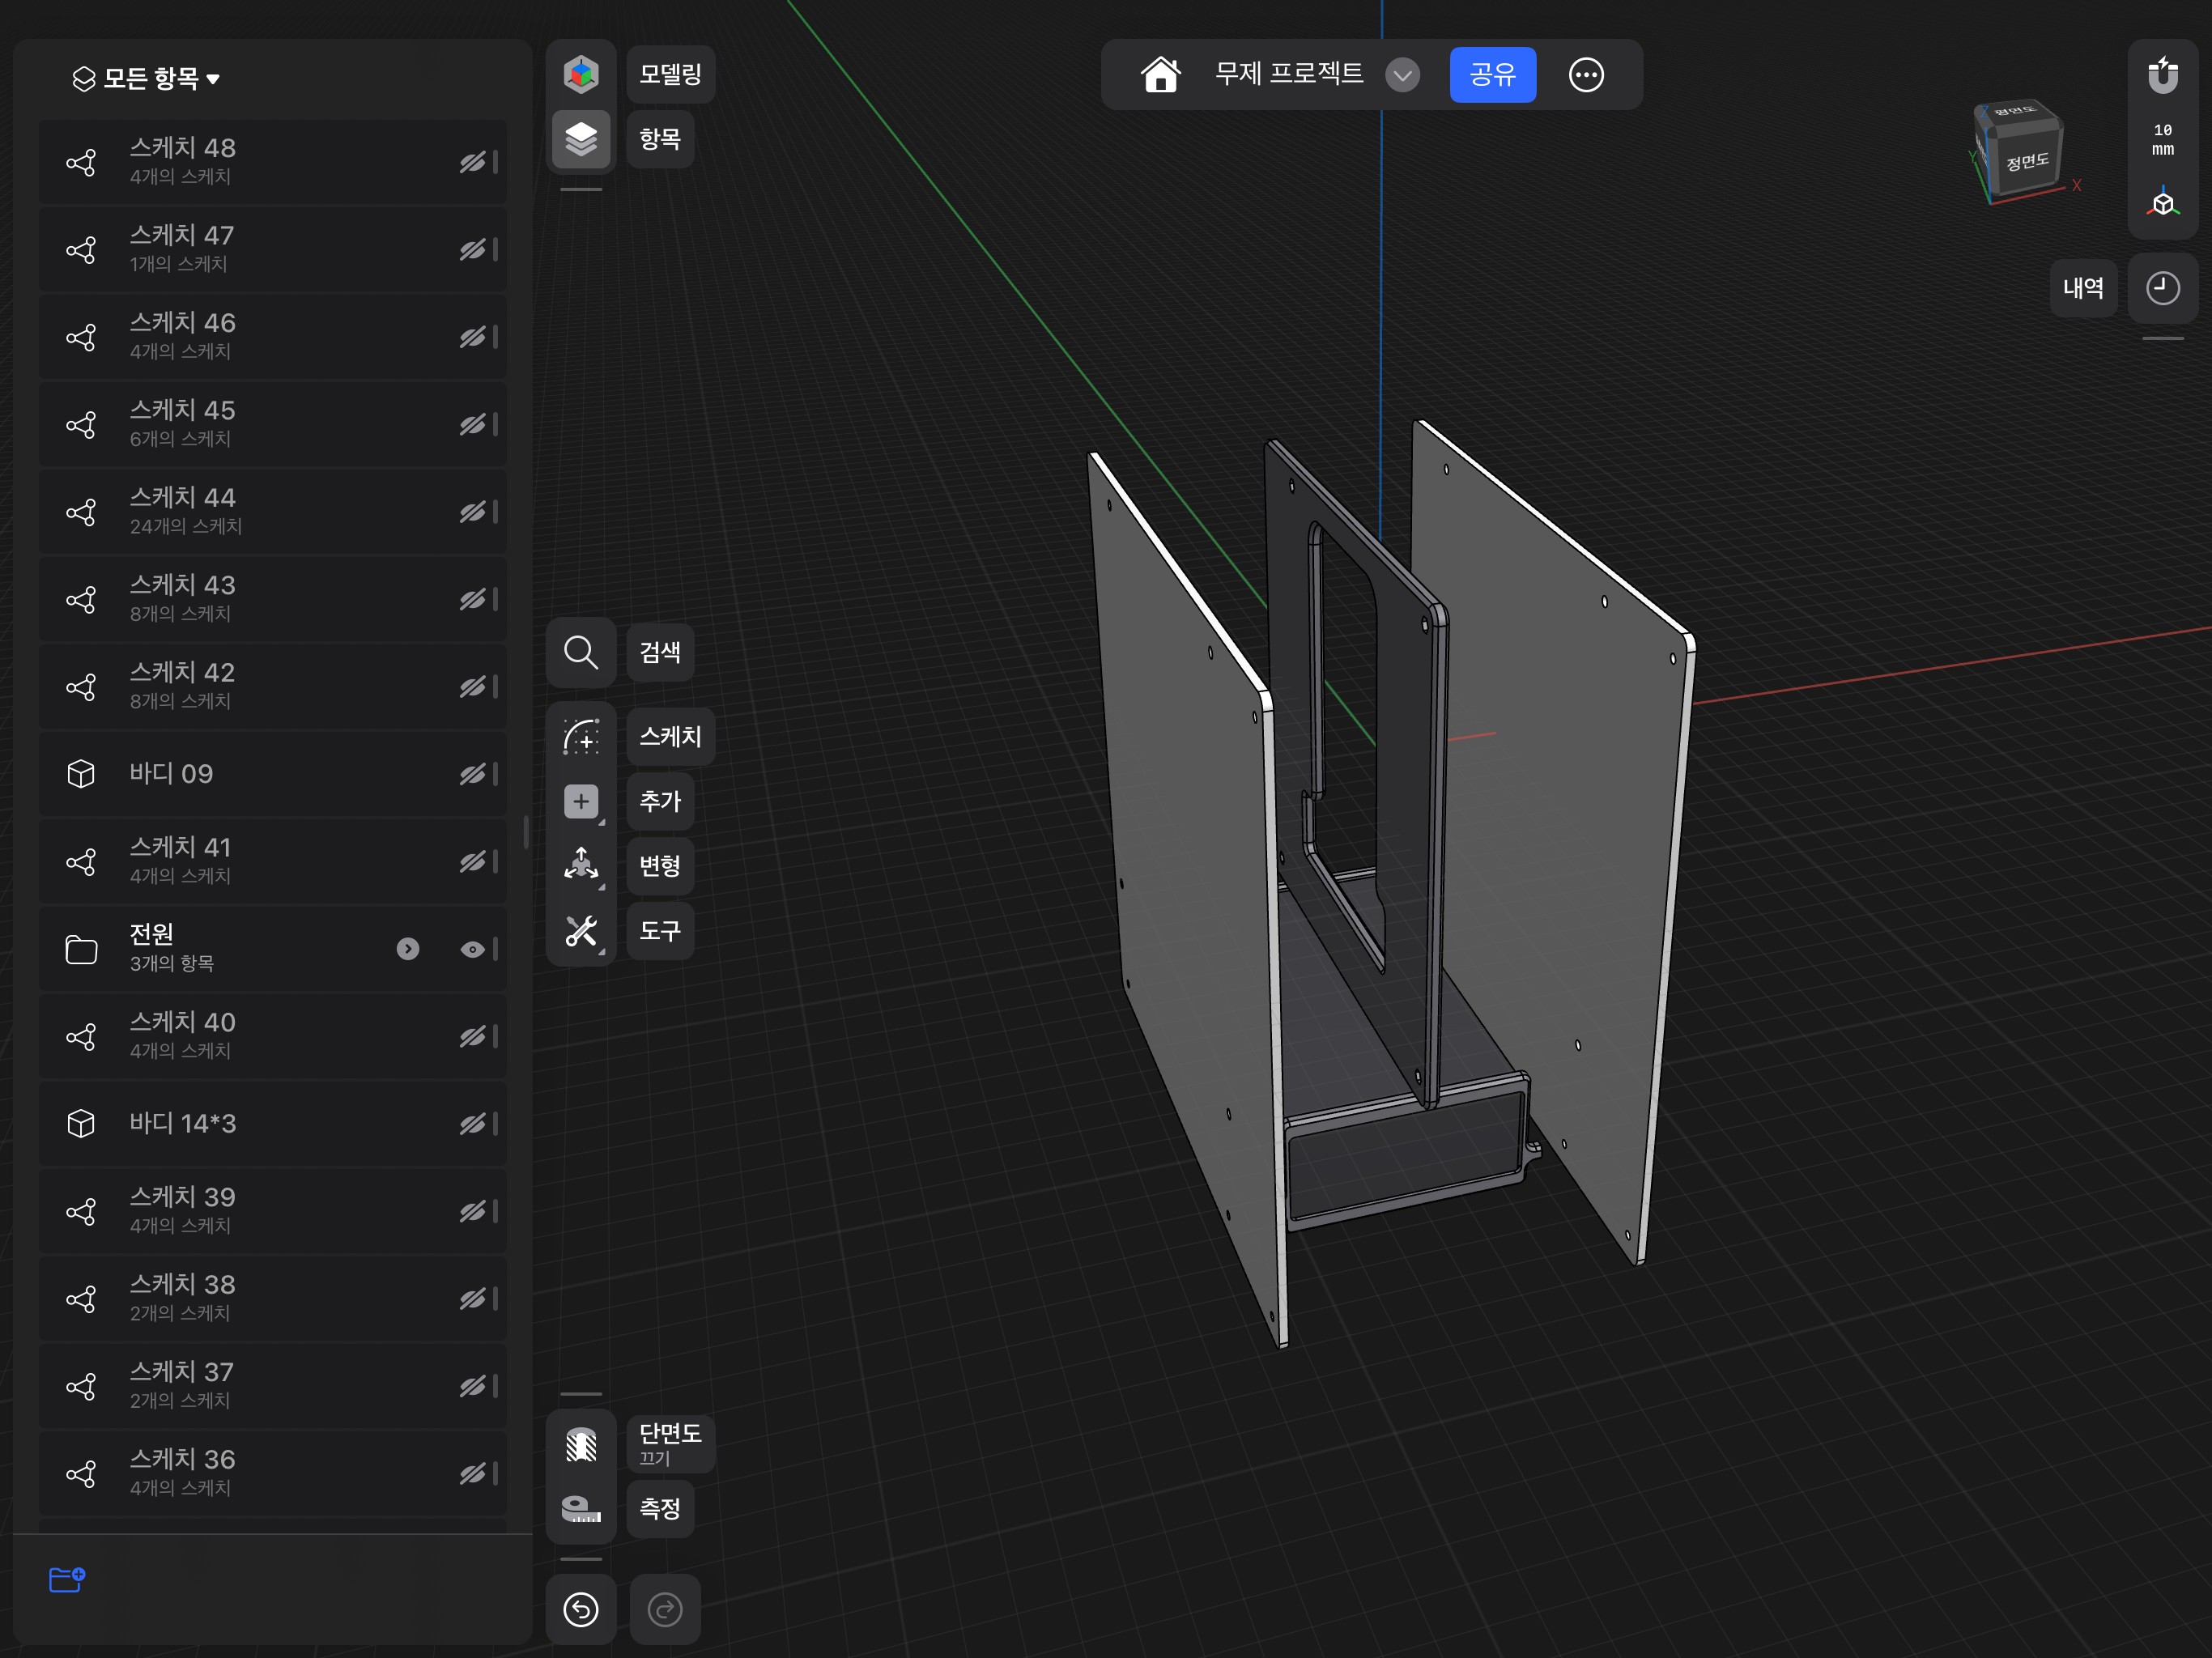The image size is (2212, 1658).
Task: Open the 변형 transform menu label
Action: [x=660, y=865]
